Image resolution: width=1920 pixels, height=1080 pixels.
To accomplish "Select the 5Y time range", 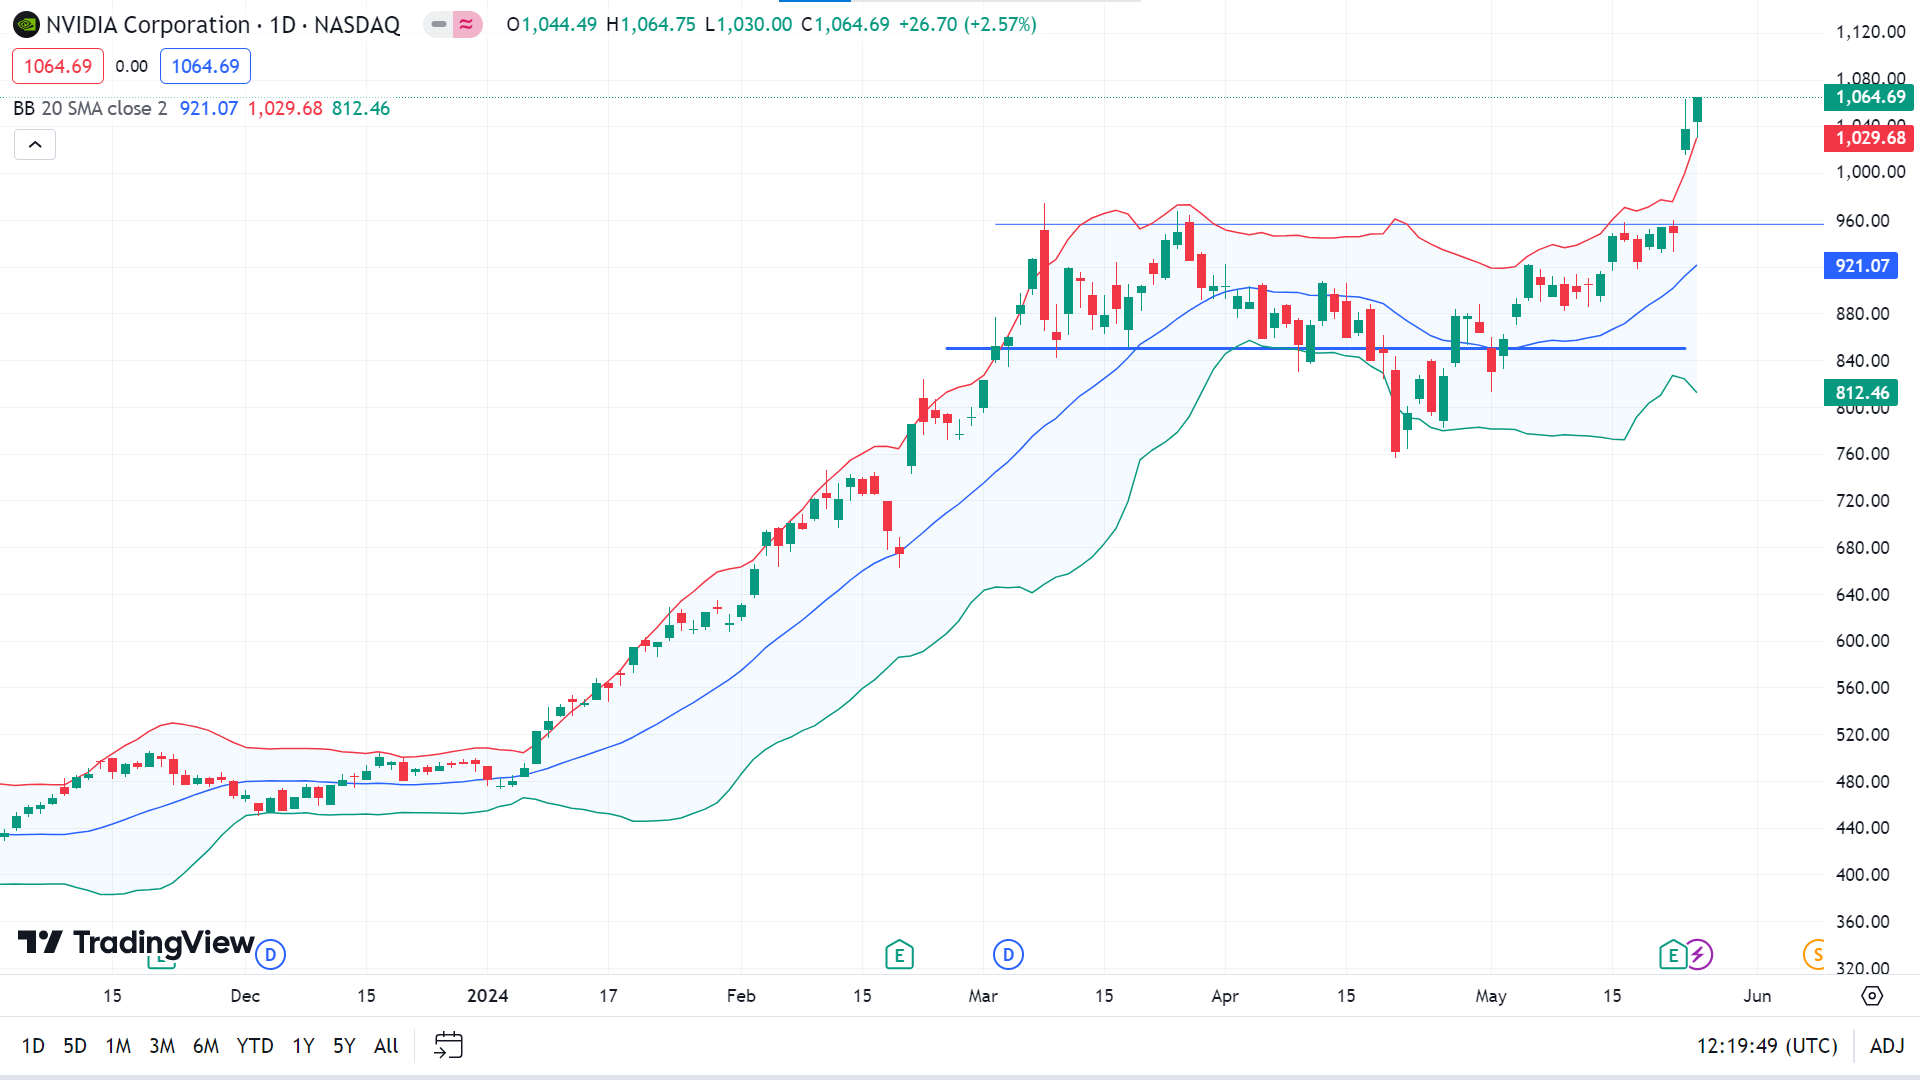I will [x=344, y=1045].
